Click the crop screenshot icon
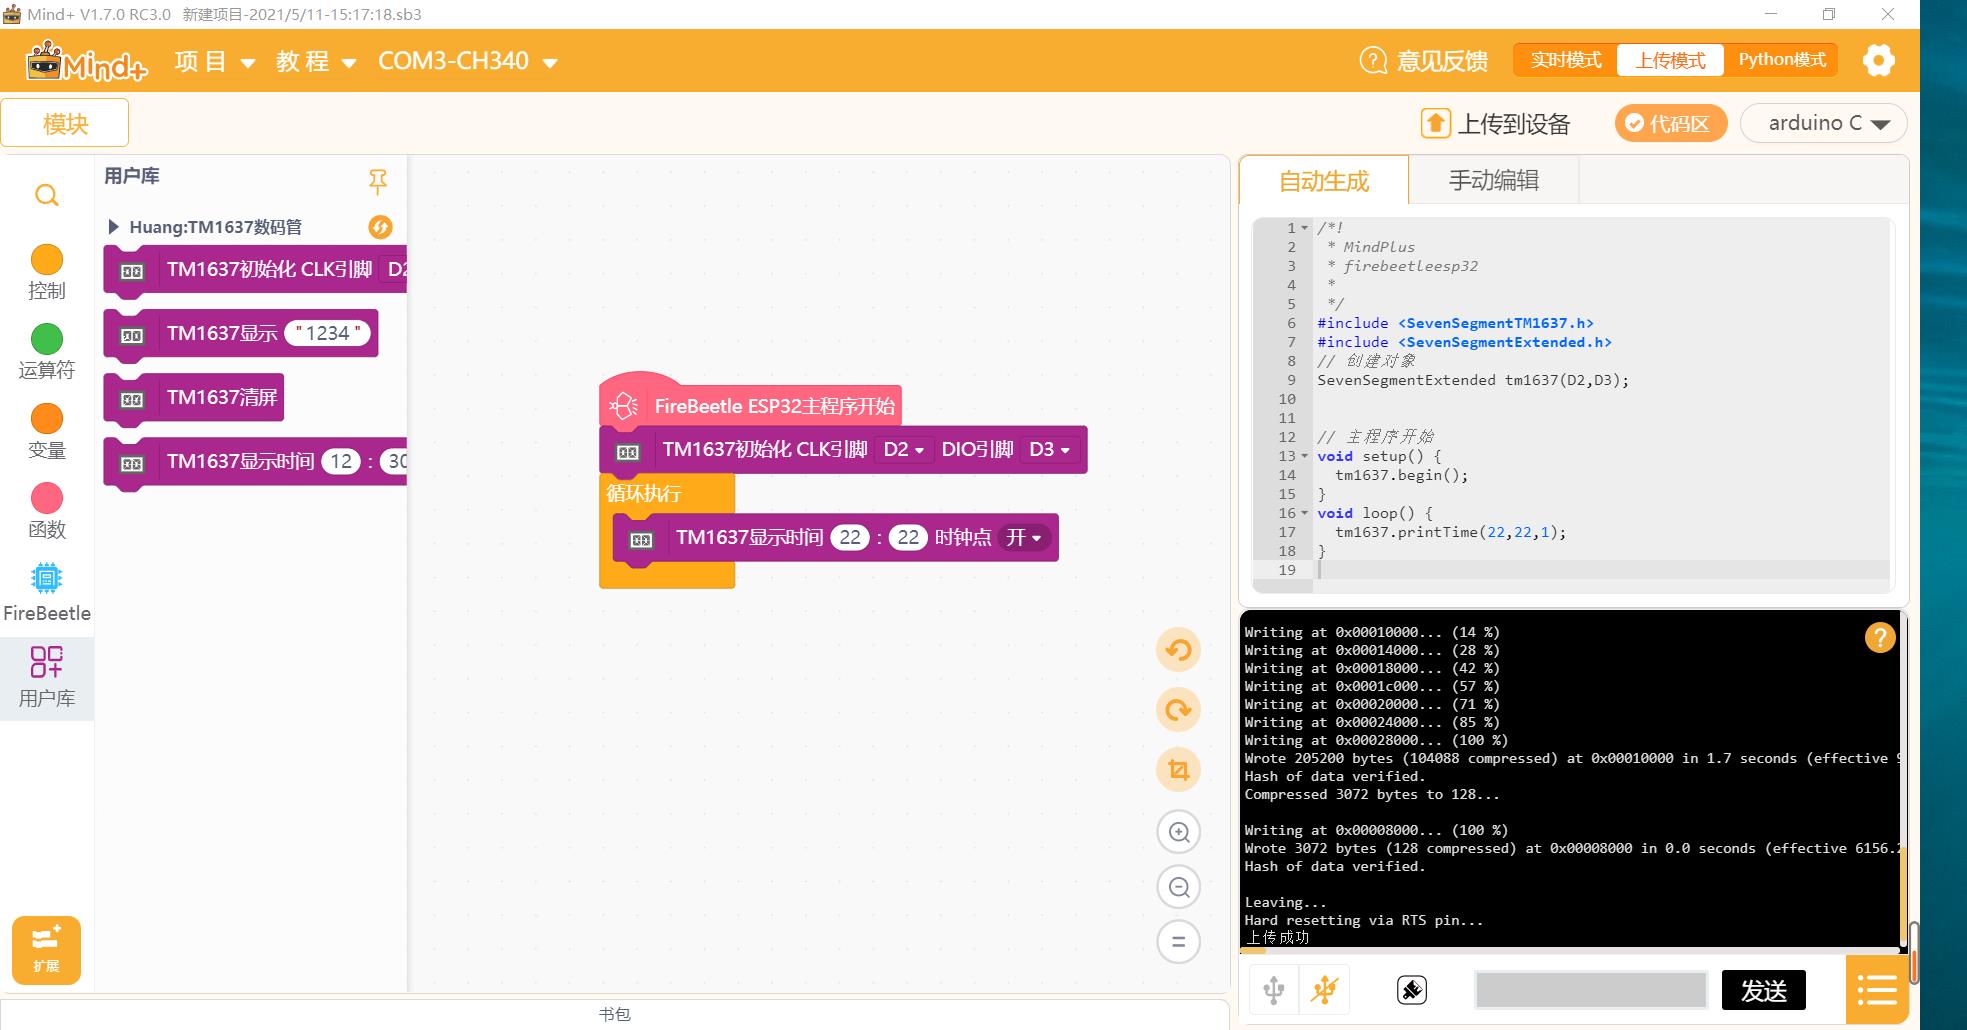 pyautogui.click(x=1179, y=770)
